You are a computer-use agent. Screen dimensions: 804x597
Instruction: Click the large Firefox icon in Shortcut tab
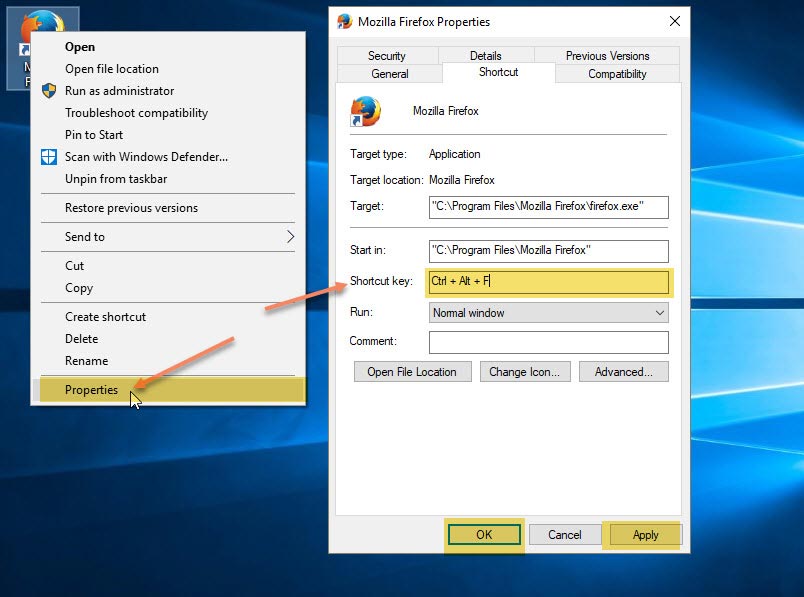pyautogui.click(x=365, y=111)
